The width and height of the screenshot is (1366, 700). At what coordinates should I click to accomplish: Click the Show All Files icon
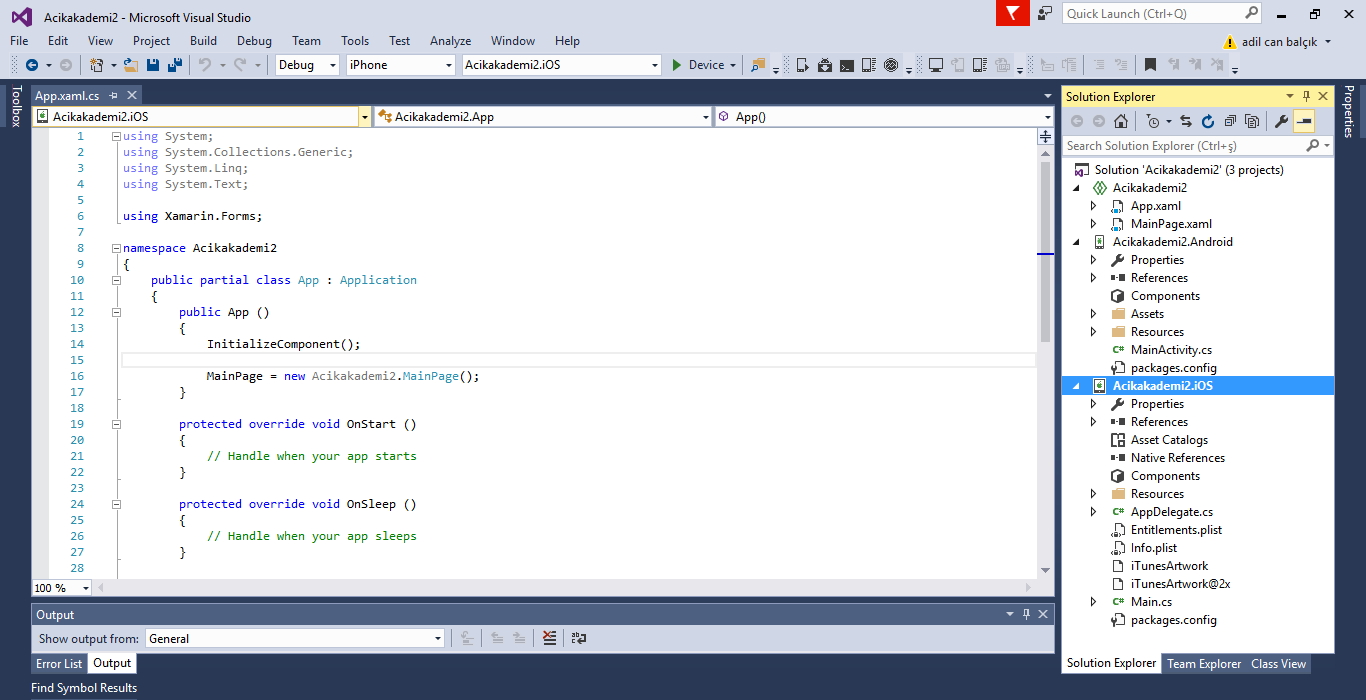pyautogui.click(x=1252, y=121)
